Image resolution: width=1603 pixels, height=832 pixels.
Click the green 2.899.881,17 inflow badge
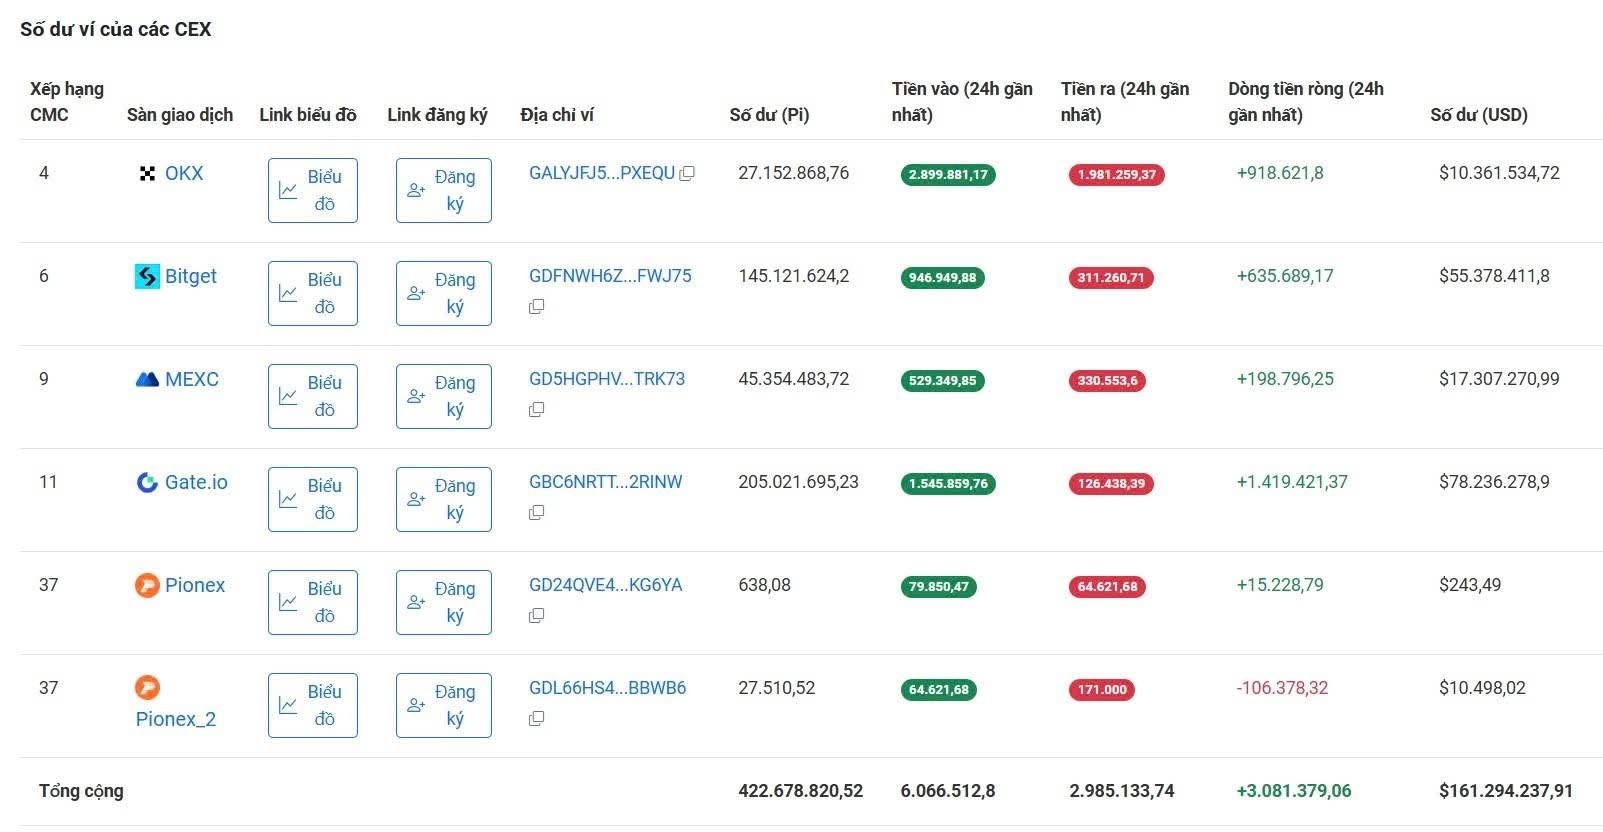pos(948,175)
